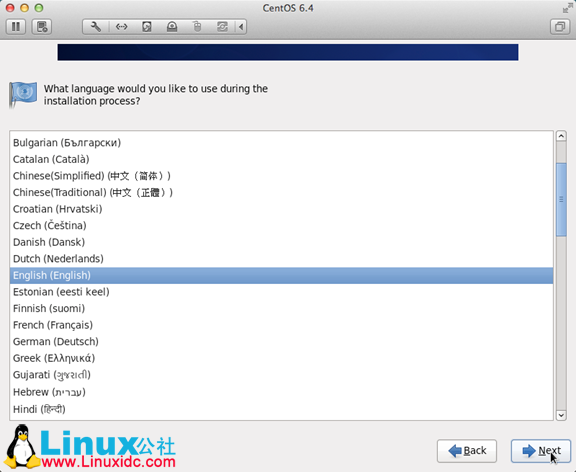Go Back to previous step

coord(467,451)
